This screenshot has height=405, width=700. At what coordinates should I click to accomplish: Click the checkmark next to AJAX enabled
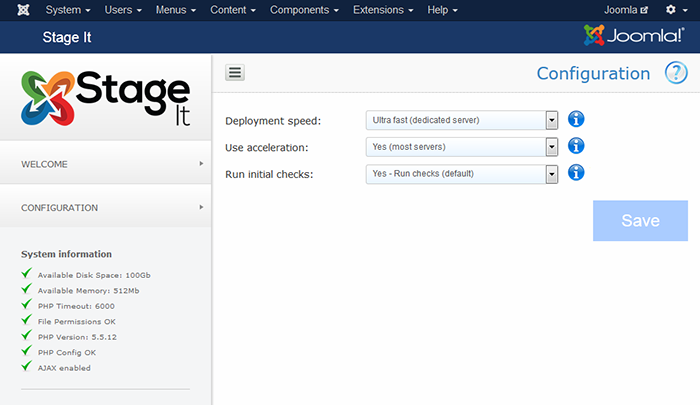pyautogui.click(x=27, y=366)
